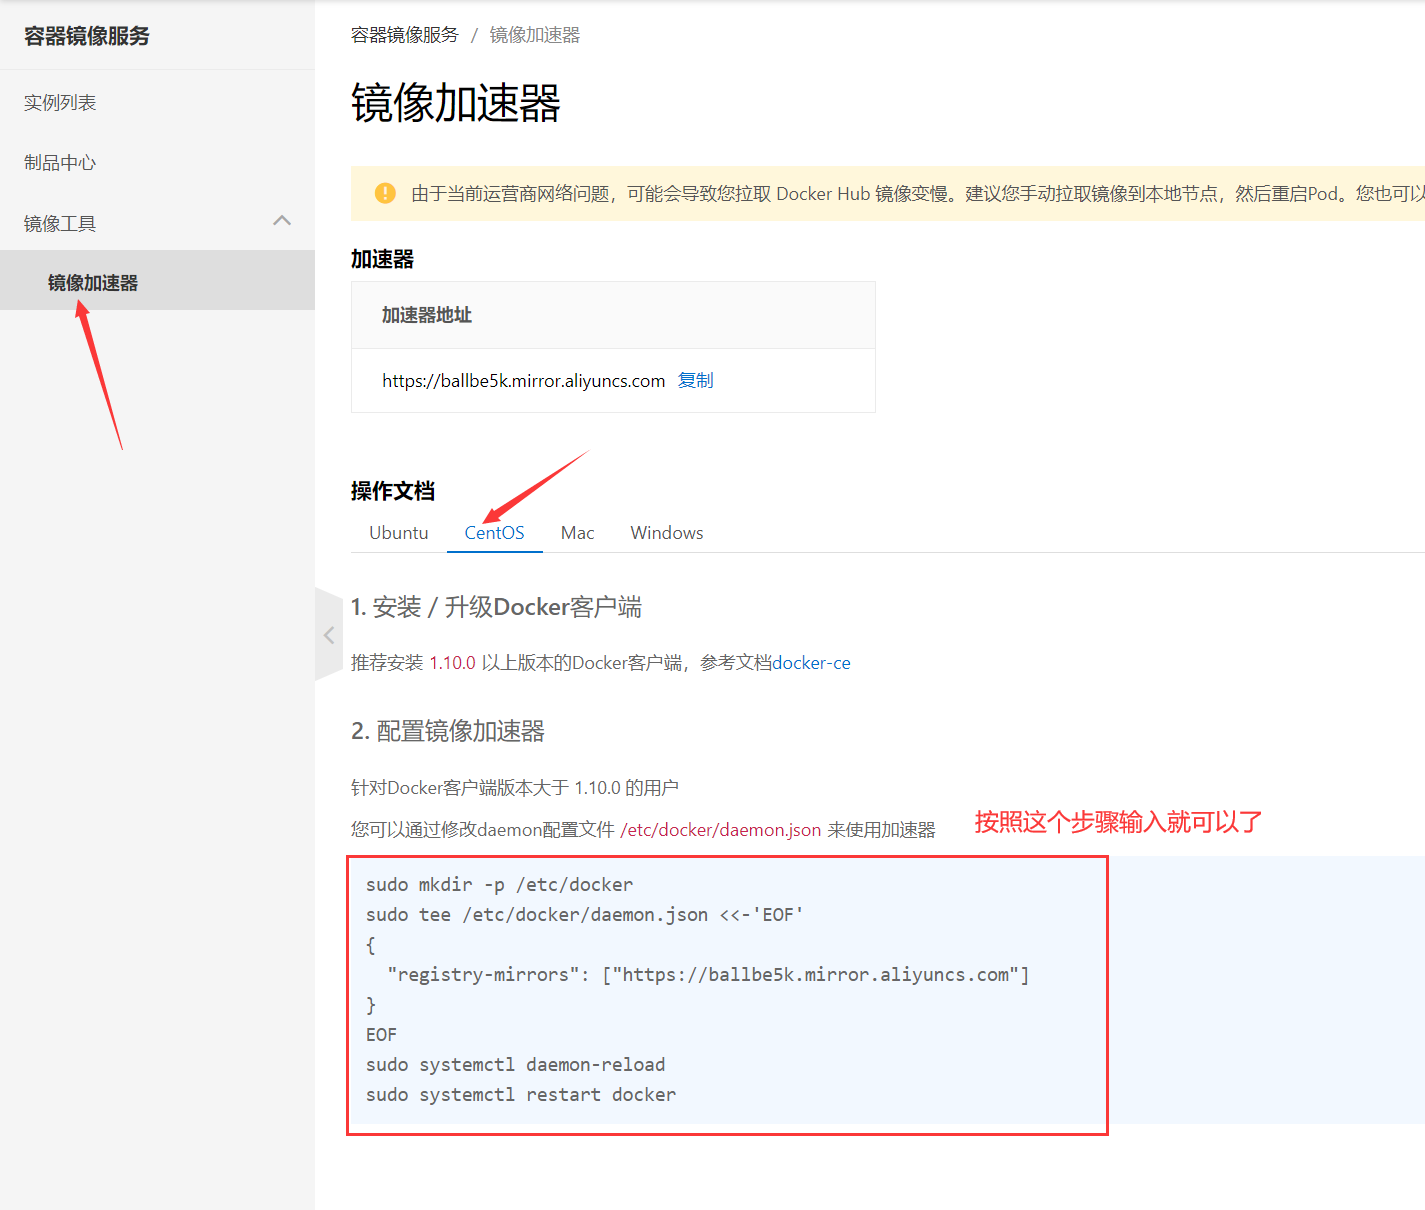
Task: Click the 镜像加速器 page heading
Action: [x=456, y=103]
